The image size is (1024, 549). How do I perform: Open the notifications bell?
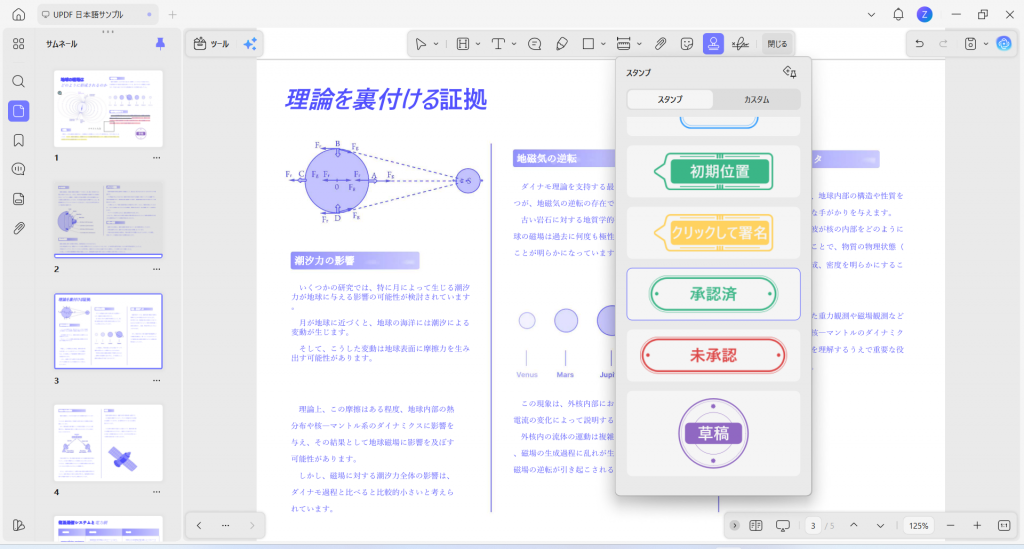click(x=899, y=14)
